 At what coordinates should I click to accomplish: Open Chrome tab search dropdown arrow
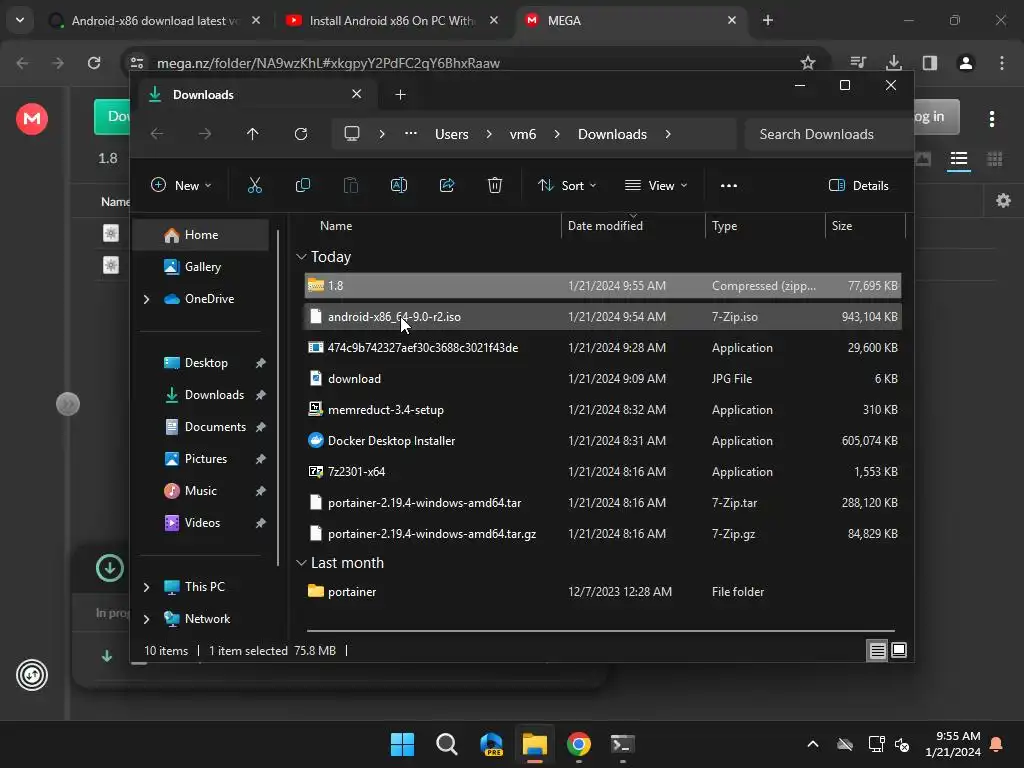(x=20, y=20)
